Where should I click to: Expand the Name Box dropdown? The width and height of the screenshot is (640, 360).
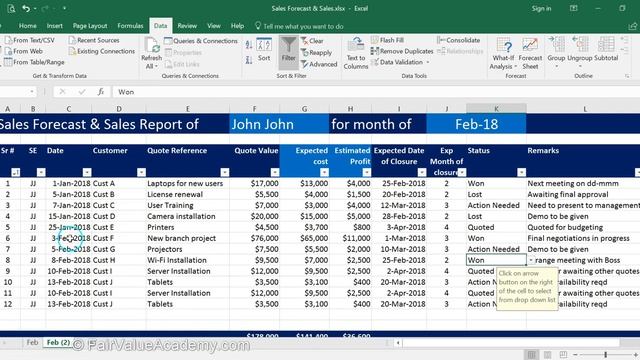(x=31, y=92)
